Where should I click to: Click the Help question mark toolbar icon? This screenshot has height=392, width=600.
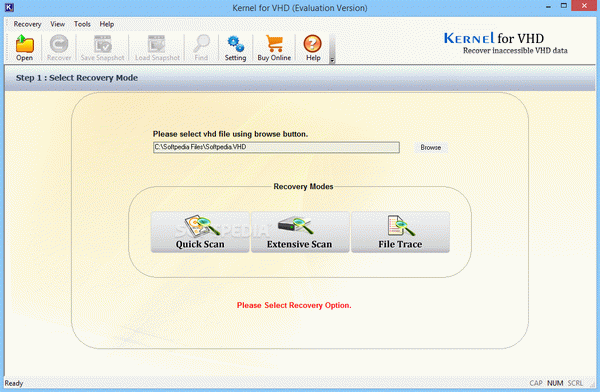click(313, 48)
